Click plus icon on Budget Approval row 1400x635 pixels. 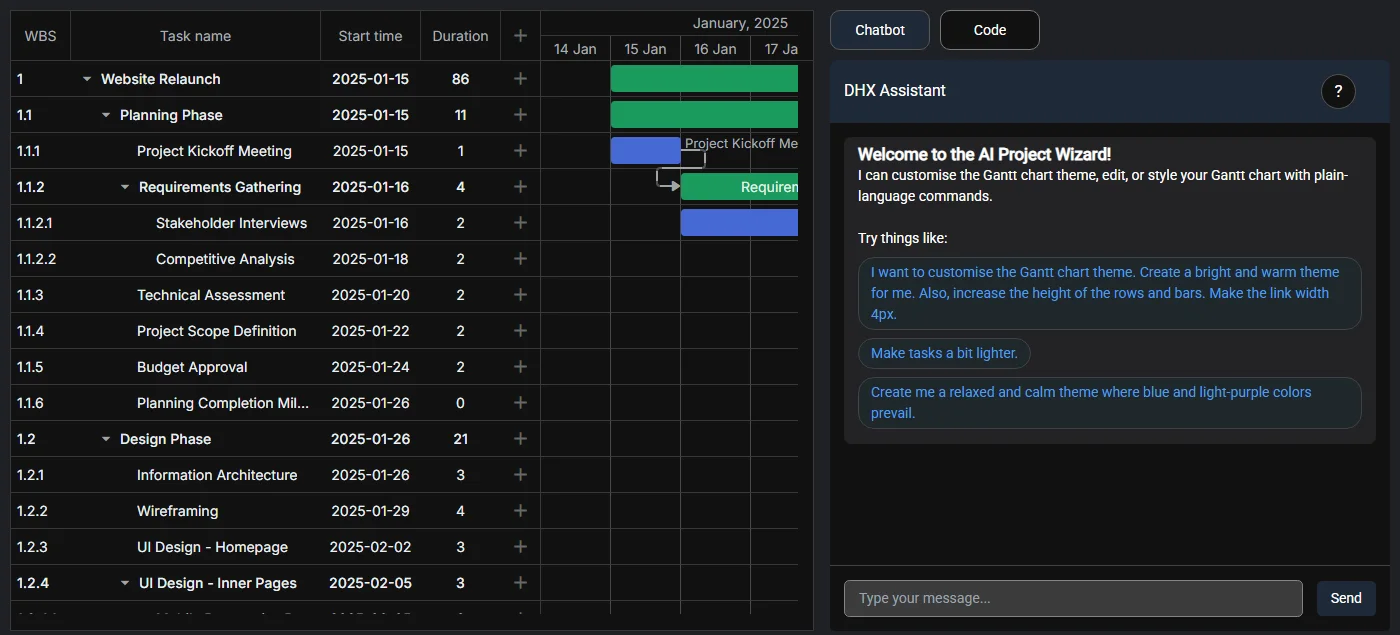(520, 367)
